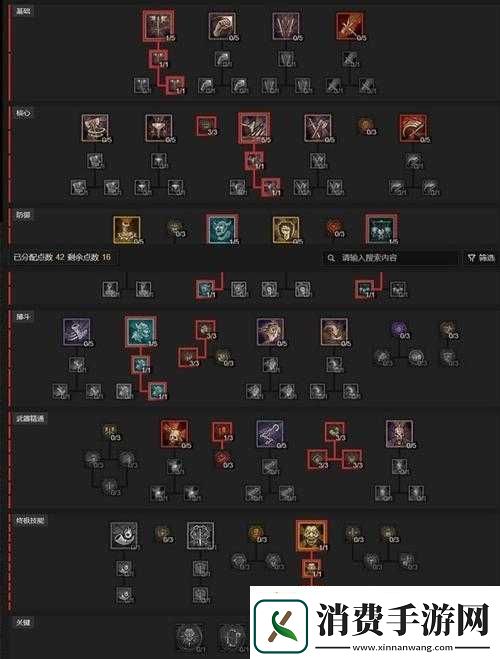Click the red 3/3 passive node in 核心 row
500x659 pixels.
click(207, 126)
